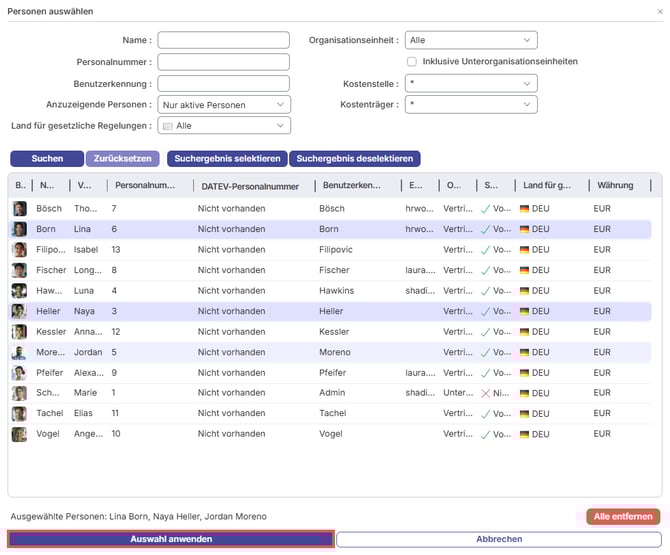Viewport: 670px width, 555px height.
Task: Click Jordan Moreno's avatar icon
Action: click(19, 353)
